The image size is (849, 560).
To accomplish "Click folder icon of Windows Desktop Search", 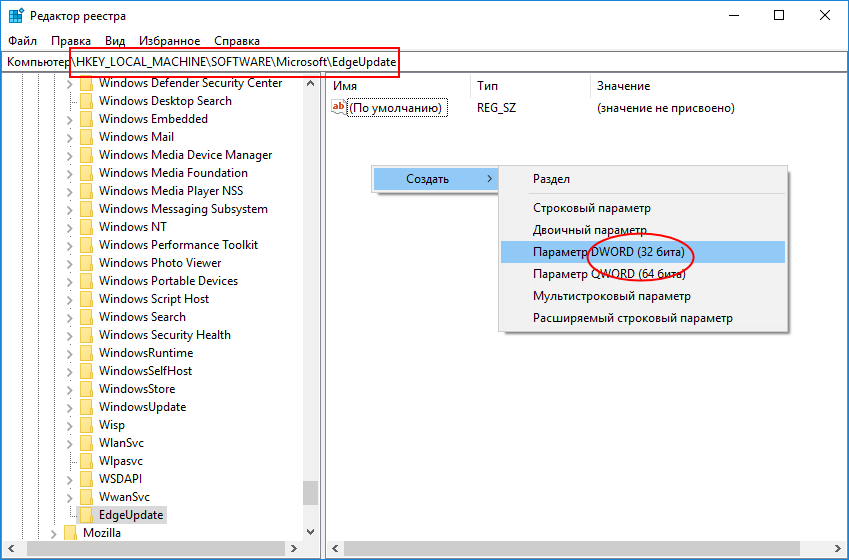I will pyautogui.click(x=86, y=101).
